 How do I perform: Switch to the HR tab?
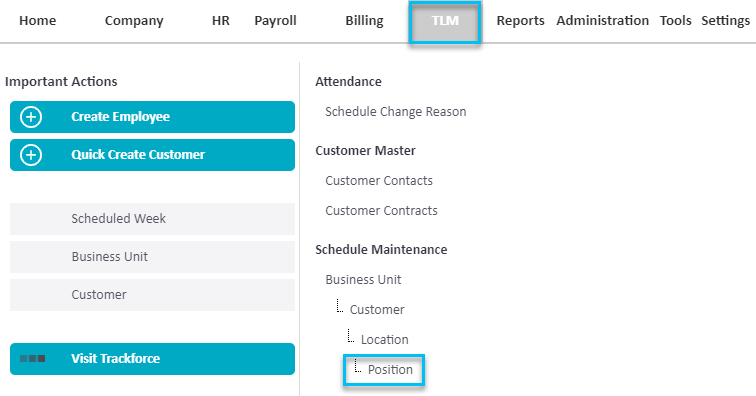221,21
